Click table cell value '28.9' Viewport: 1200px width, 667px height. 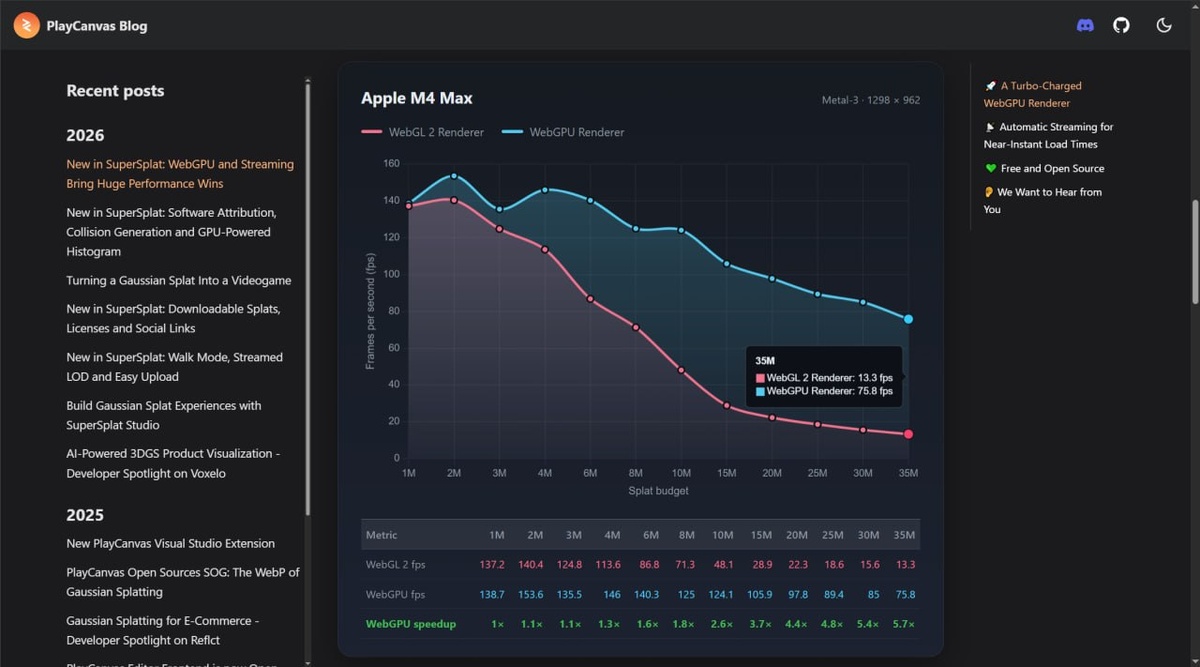[x=761, y=564]
